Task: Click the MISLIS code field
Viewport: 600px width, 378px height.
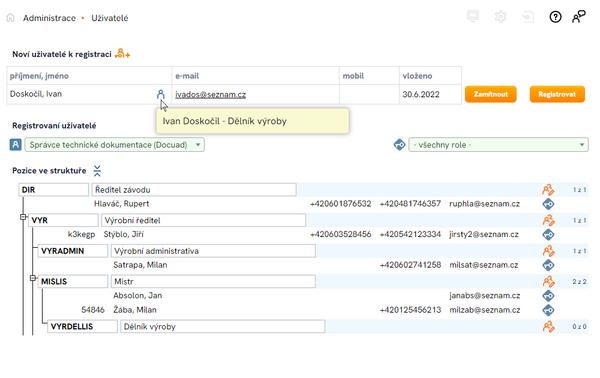Action: coord(73,282)
